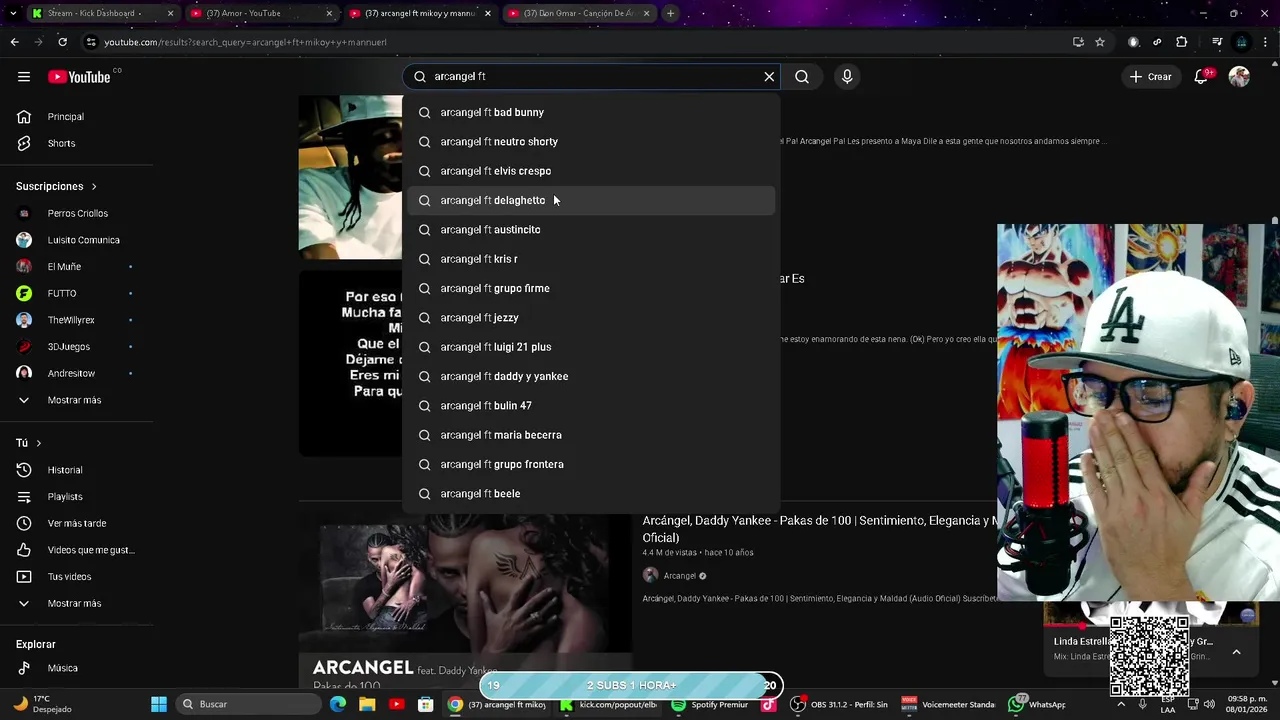Image resolution: width=1280 pixels, height=720 pixels.
Task: Expand the Linda Estrella miniplayer chevron
Action: point(1236,652)
